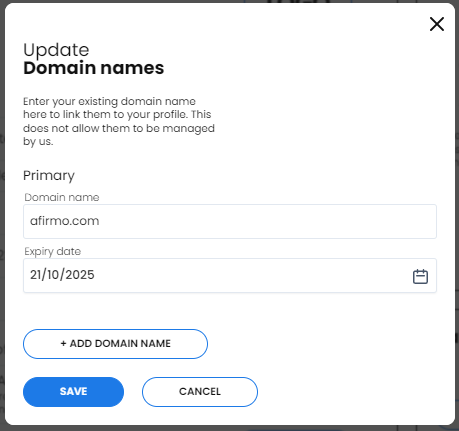Save the domain name changes
This screenshot has width=459, height=431.
pyautogui.click(x=73, y=392)
